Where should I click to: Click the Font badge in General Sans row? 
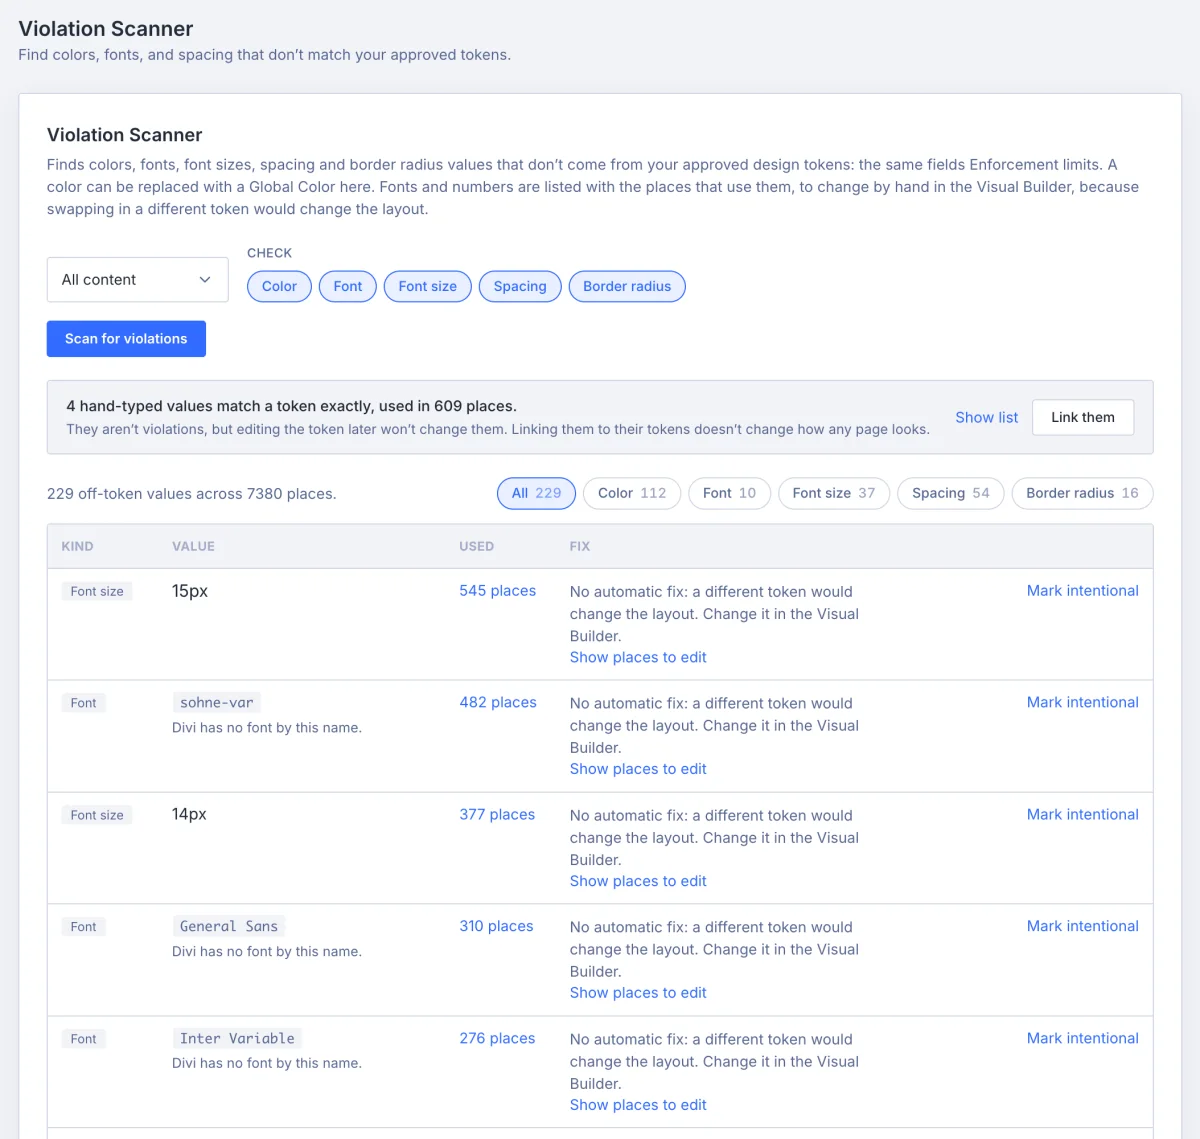84,927
